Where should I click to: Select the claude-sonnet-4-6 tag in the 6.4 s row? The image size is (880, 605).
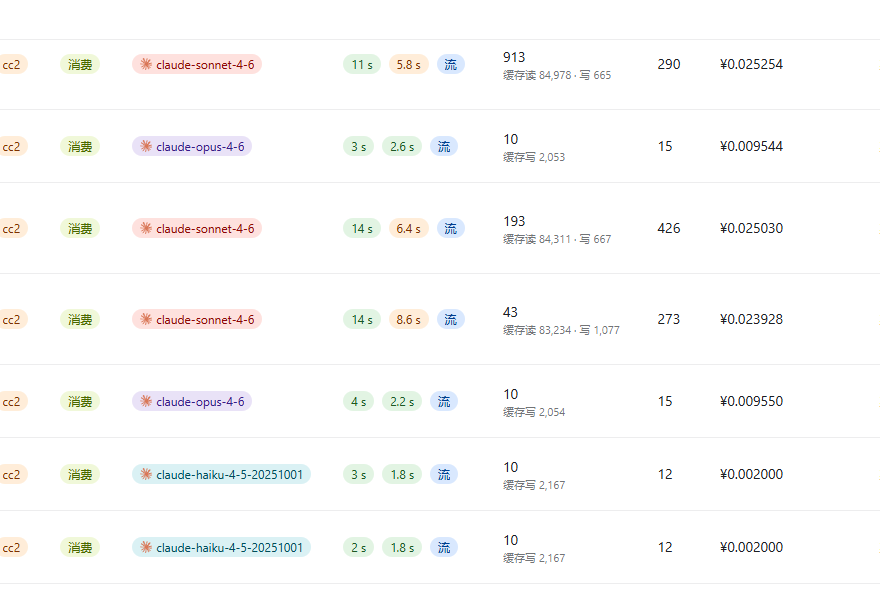pyautogui.click(x=197, y=228)
